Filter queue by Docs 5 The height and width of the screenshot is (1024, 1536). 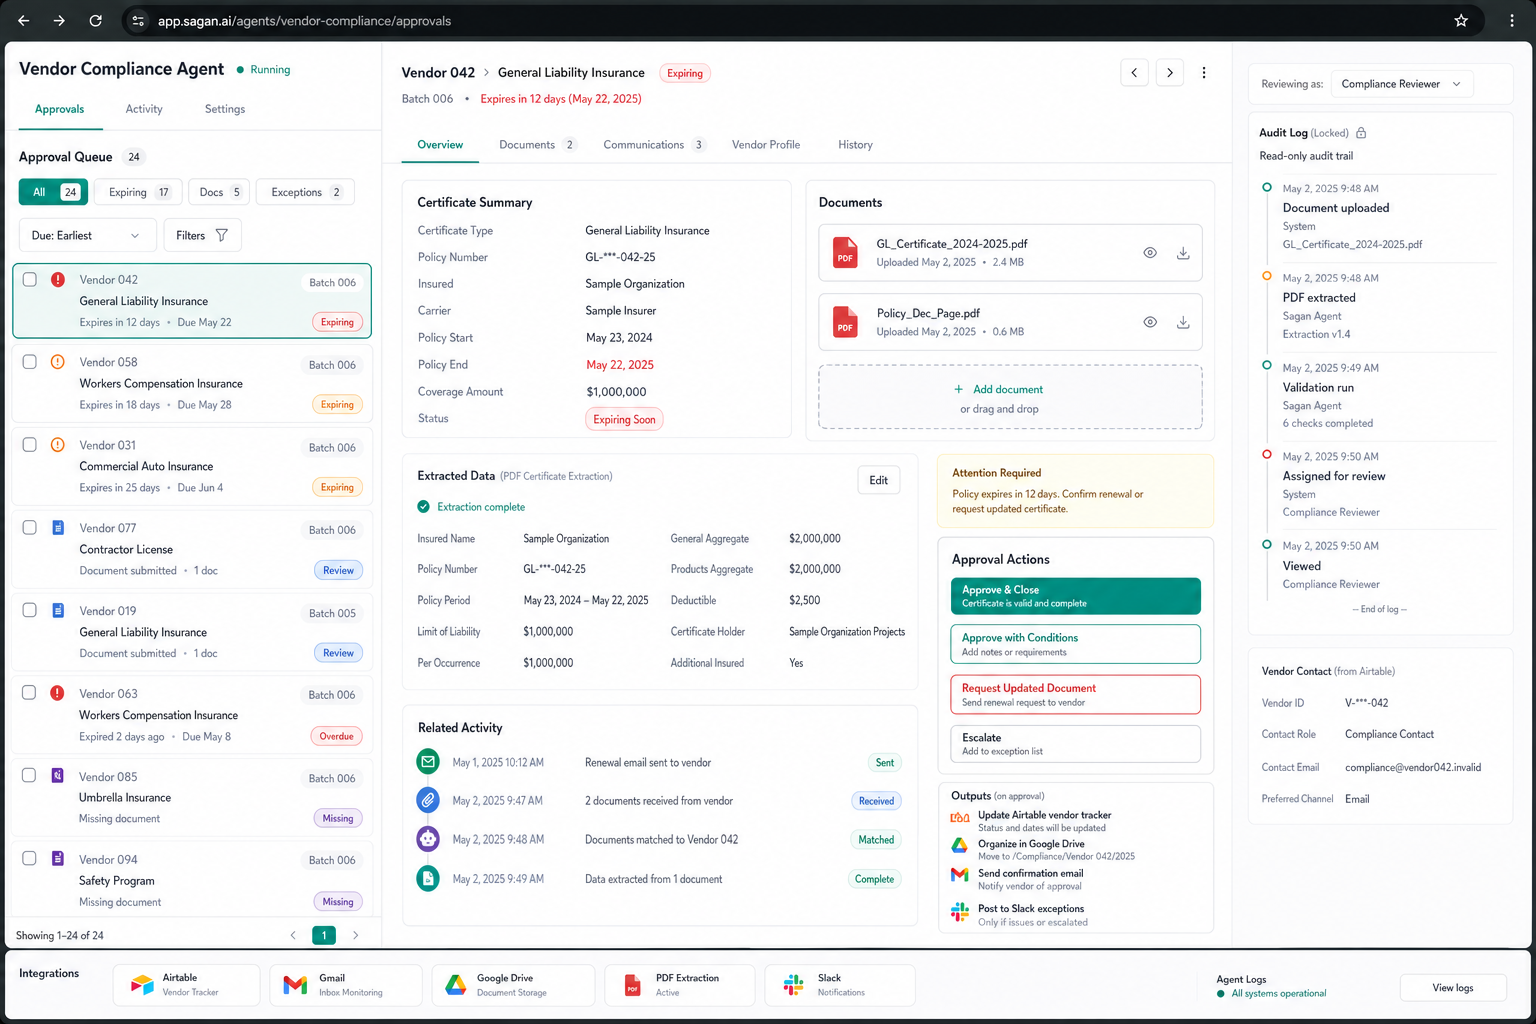pyautogui.click(x=219, y=192)
